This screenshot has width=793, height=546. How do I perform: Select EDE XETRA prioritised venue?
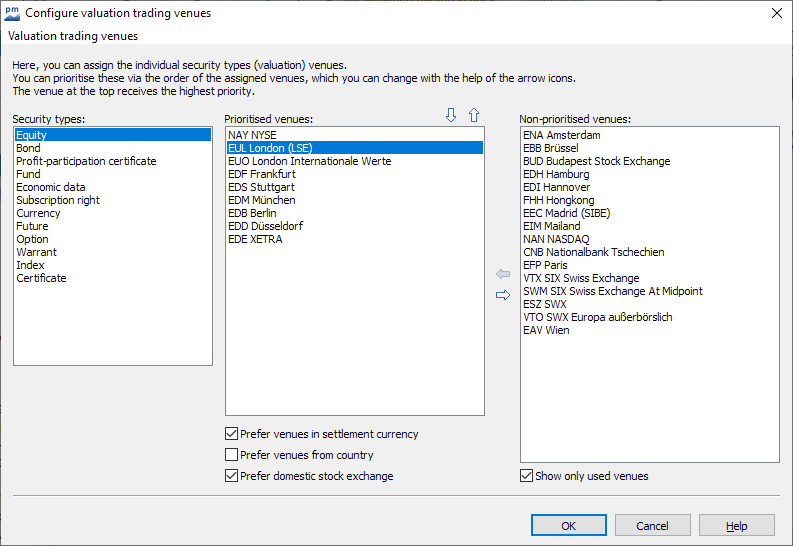pyautogui.click(x=255, y=239)
